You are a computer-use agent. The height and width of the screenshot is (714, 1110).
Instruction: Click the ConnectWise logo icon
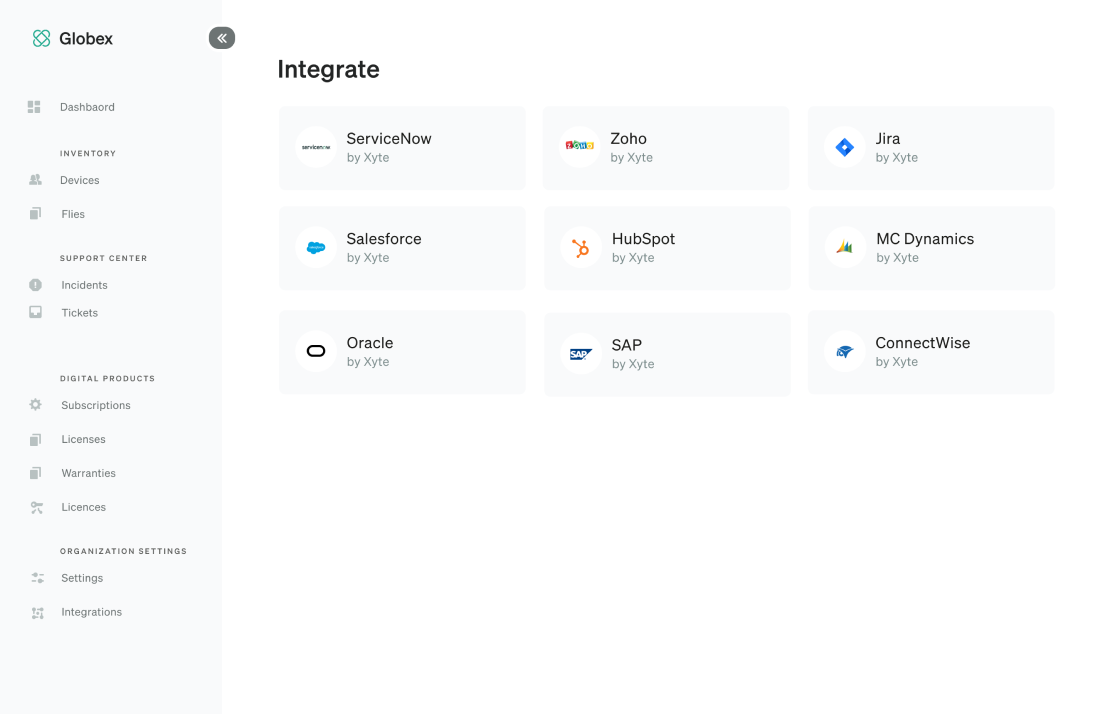(845, 351)
